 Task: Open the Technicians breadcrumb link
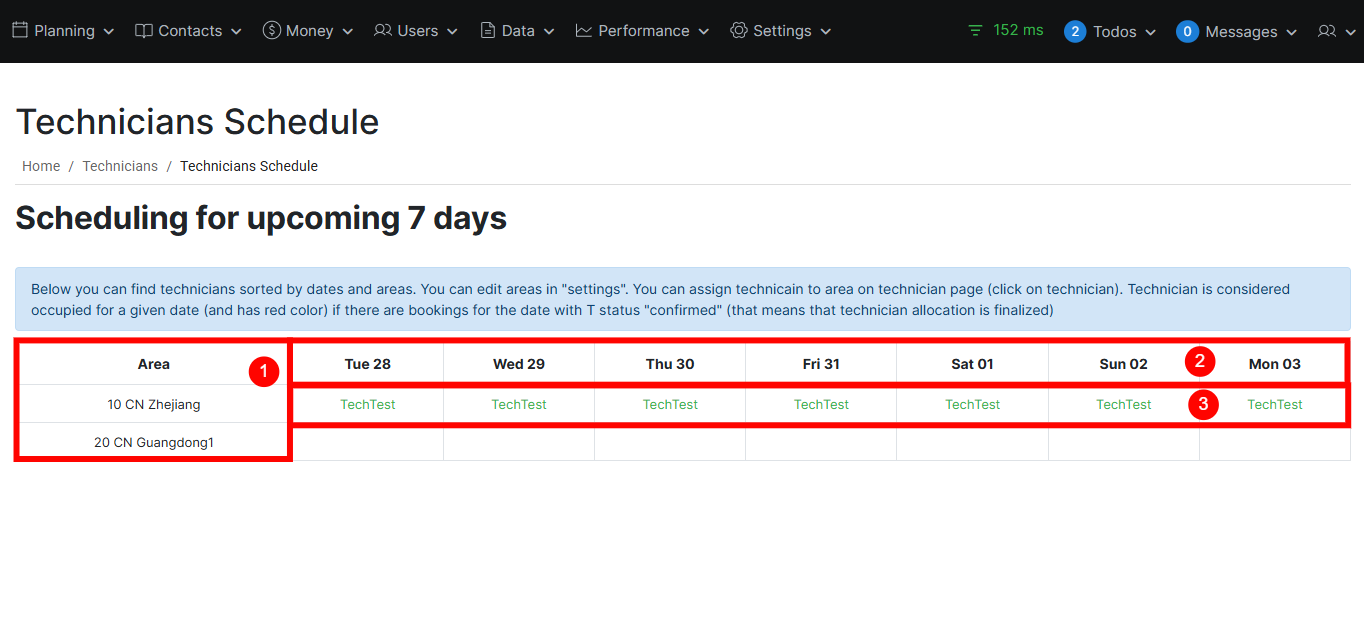click(120, 166)
